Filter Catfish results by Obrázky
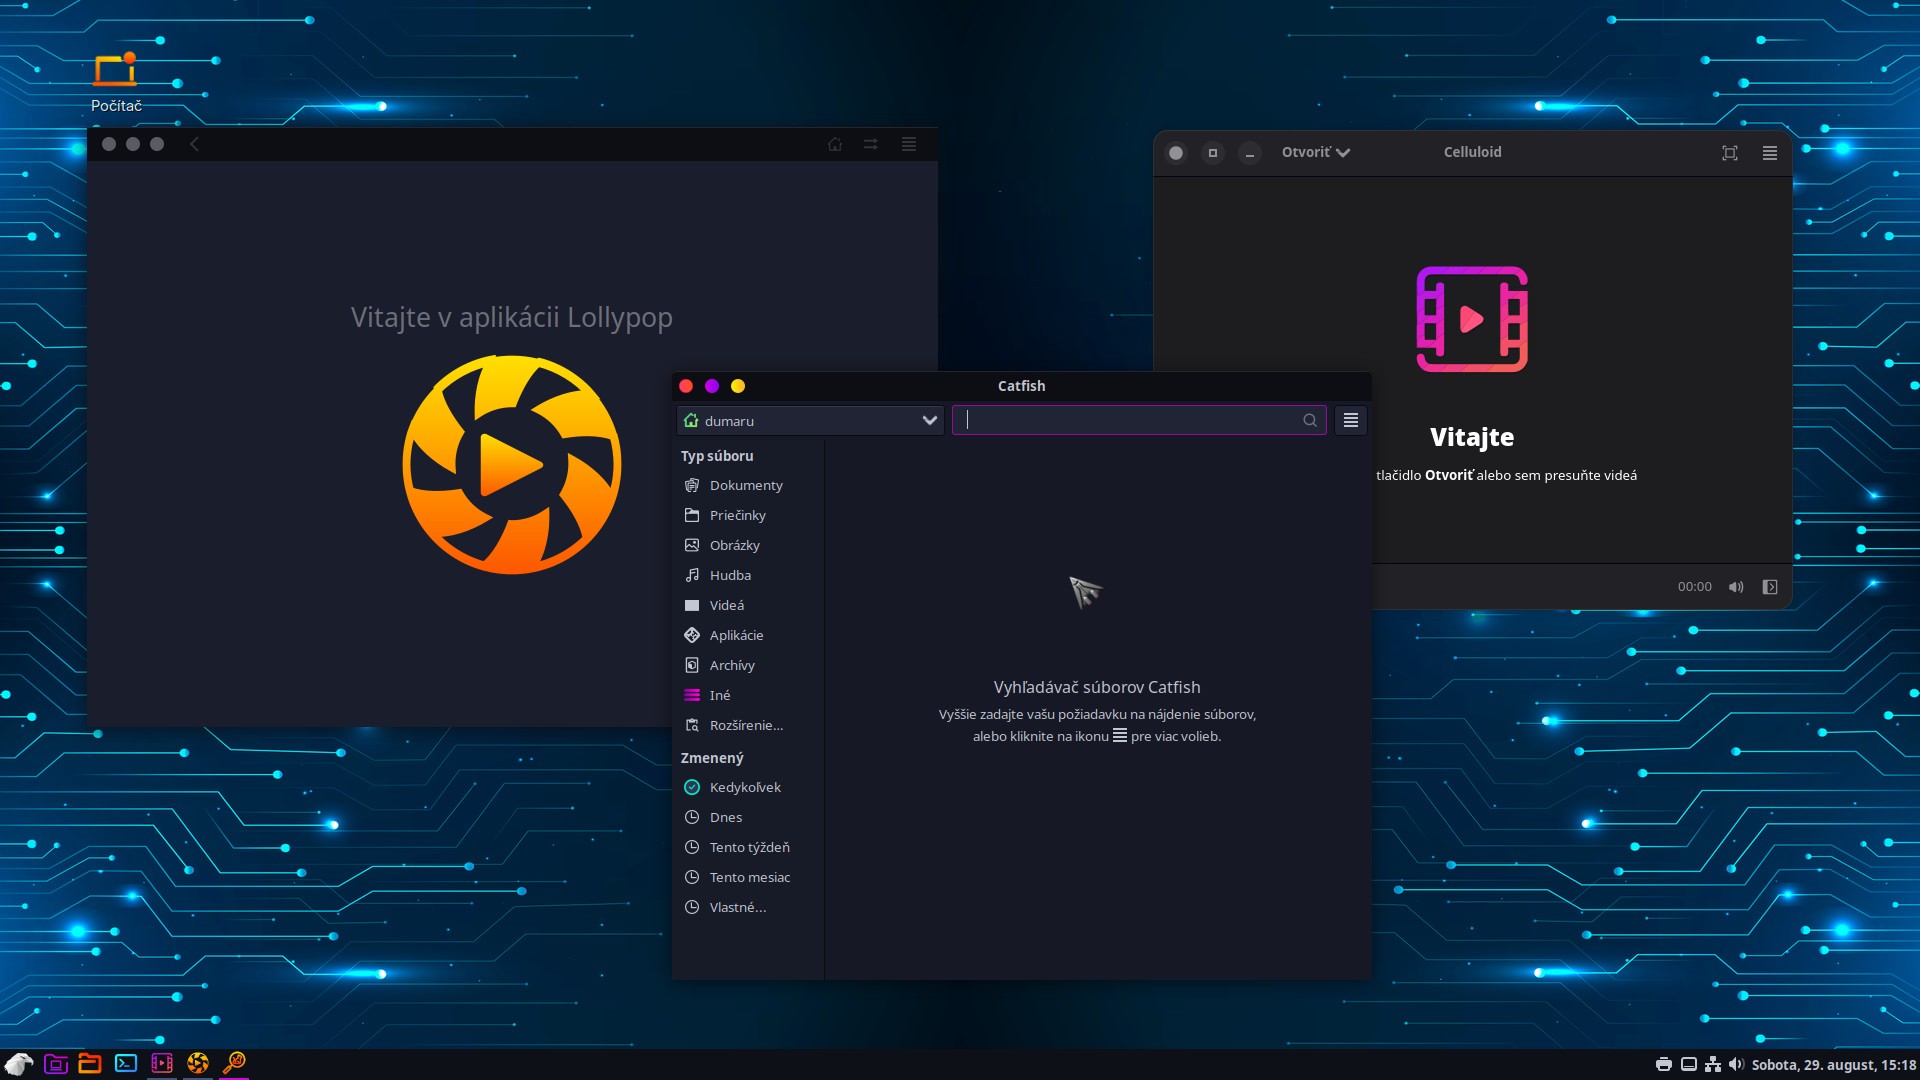Image resolution: width=1920 pixels, height=1080 pixels. click(x=748, y=546)
